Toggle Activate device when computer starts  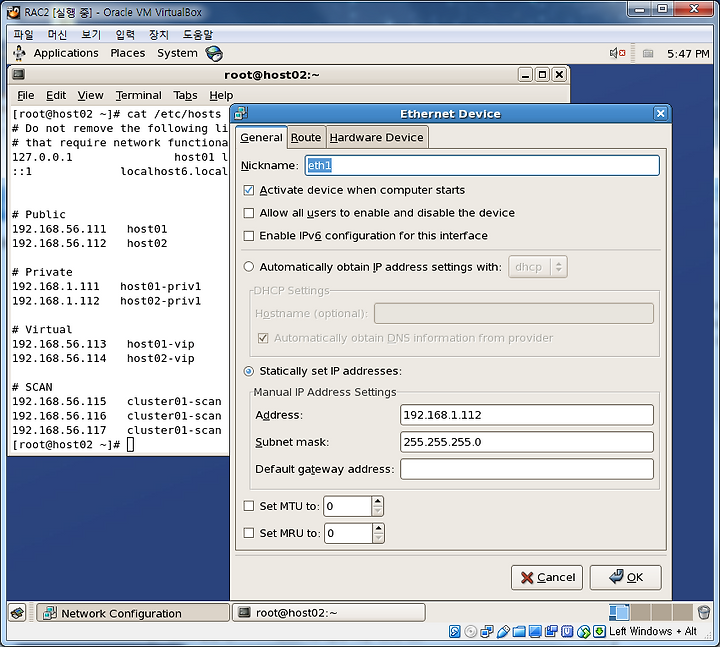click(248, 190)
